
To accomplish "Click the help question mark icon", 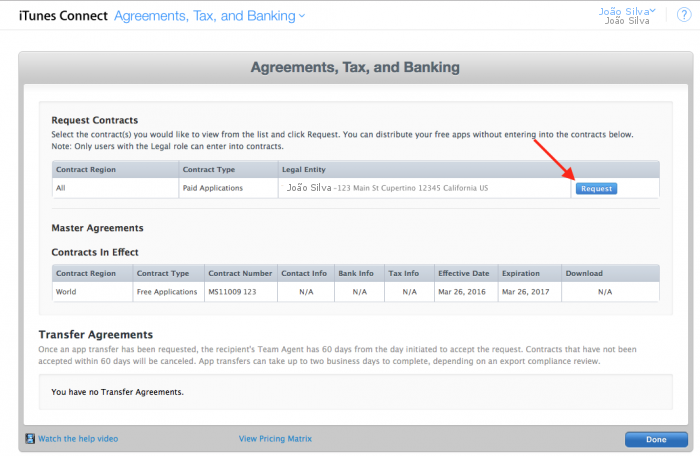I will pos(683,16).
